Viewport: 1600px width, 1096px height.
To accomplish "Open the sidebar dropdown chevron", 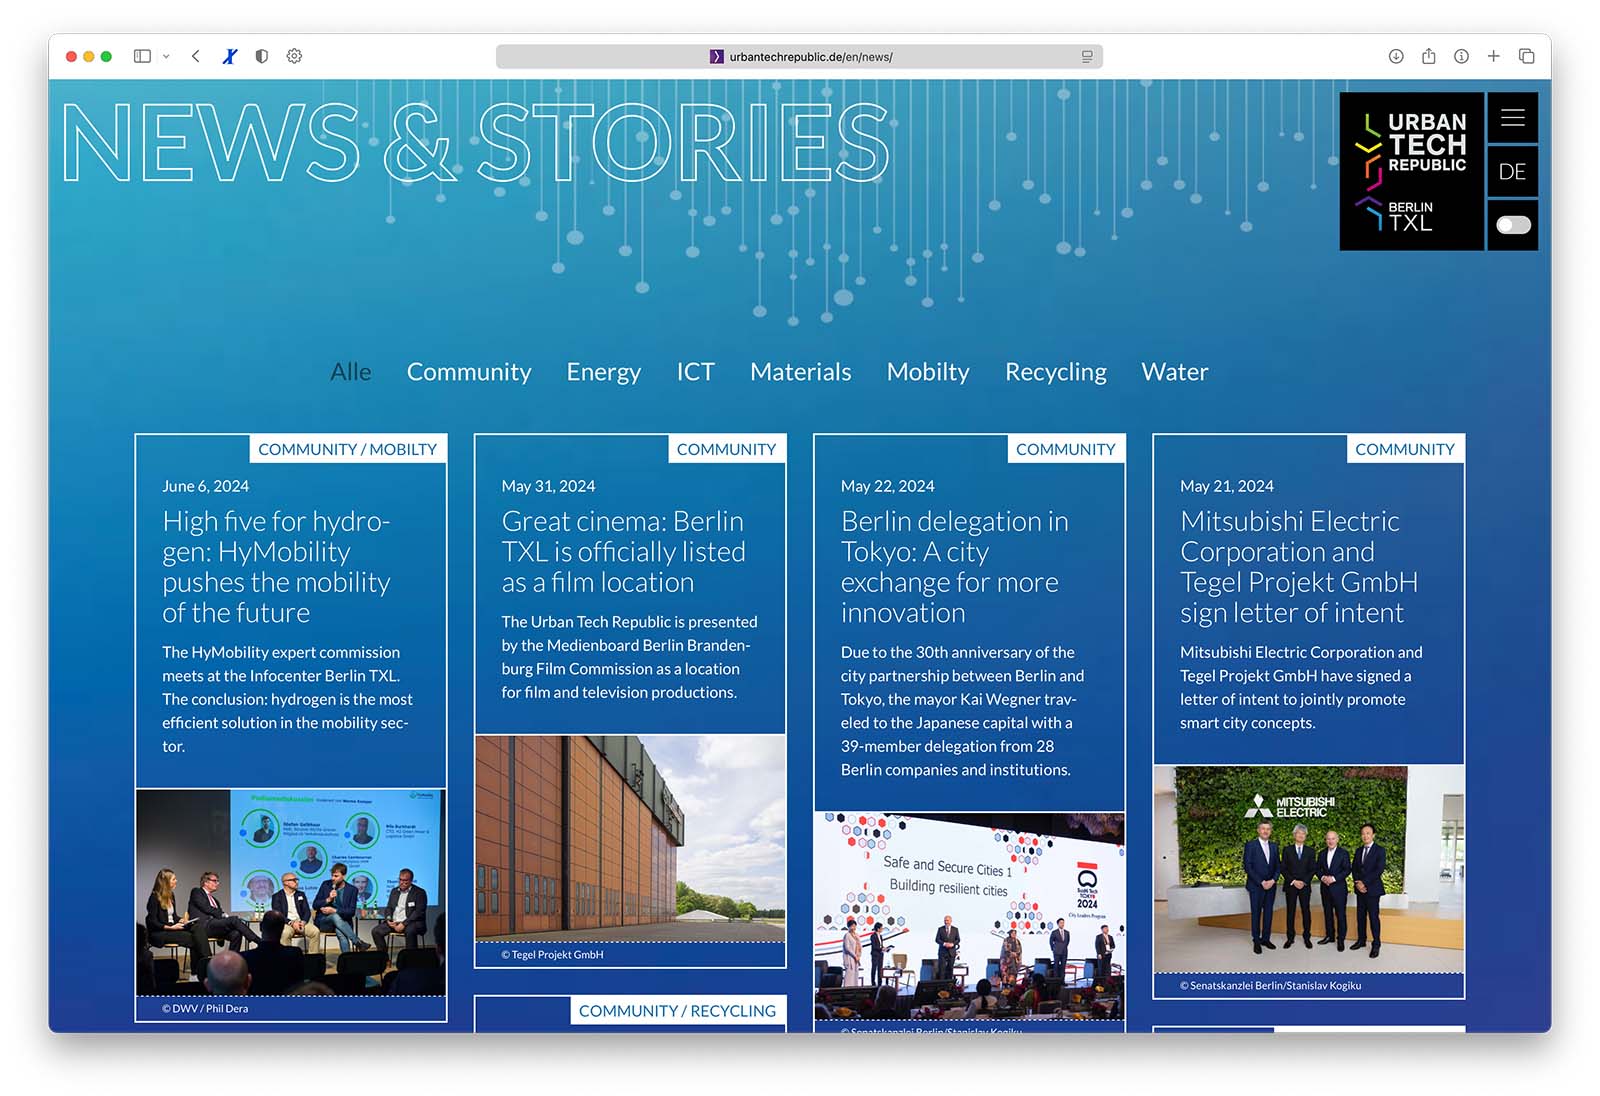I will point(166,56).
